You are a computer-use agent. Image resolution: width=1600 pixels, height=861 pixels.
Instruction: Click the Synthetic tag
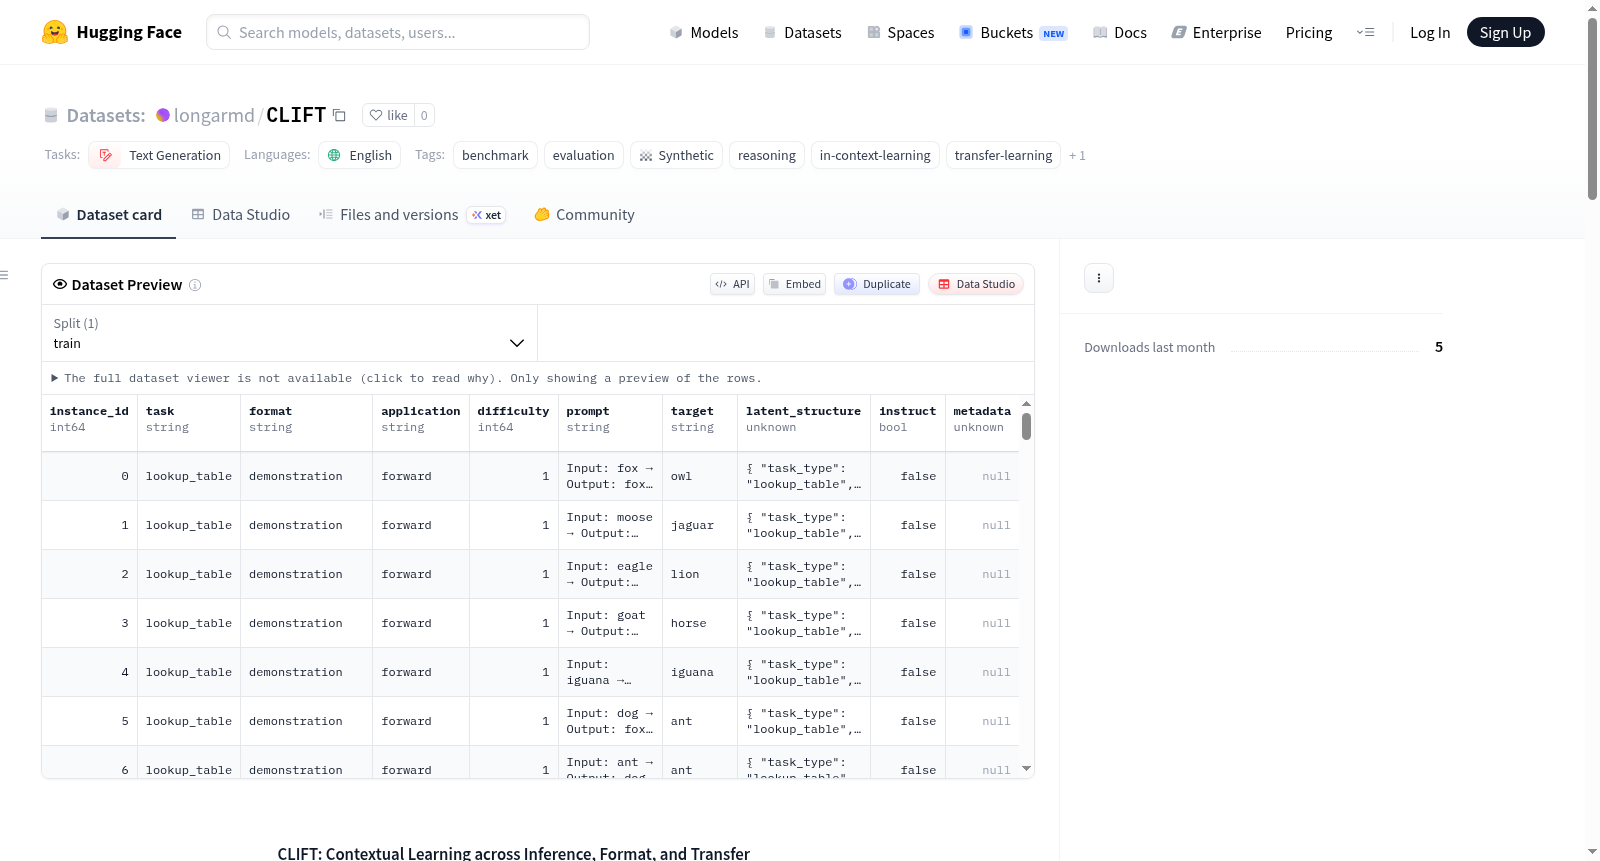pos(676,155)
